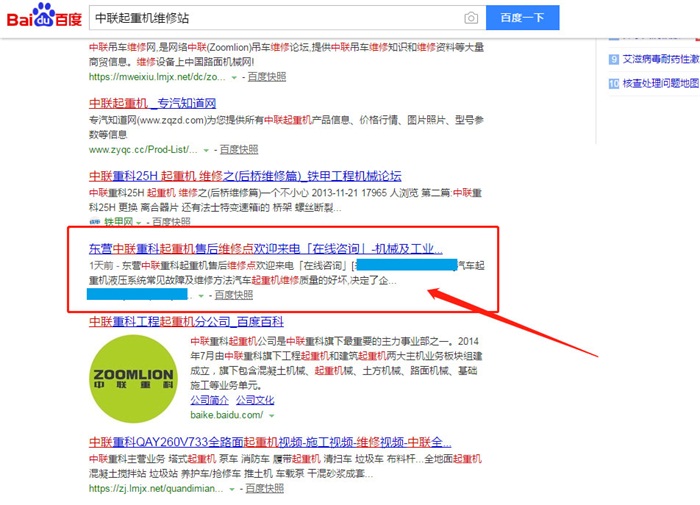The image size is (700, 505).
Task: Click the 百度一下 search button
Action: coord(522,18)
